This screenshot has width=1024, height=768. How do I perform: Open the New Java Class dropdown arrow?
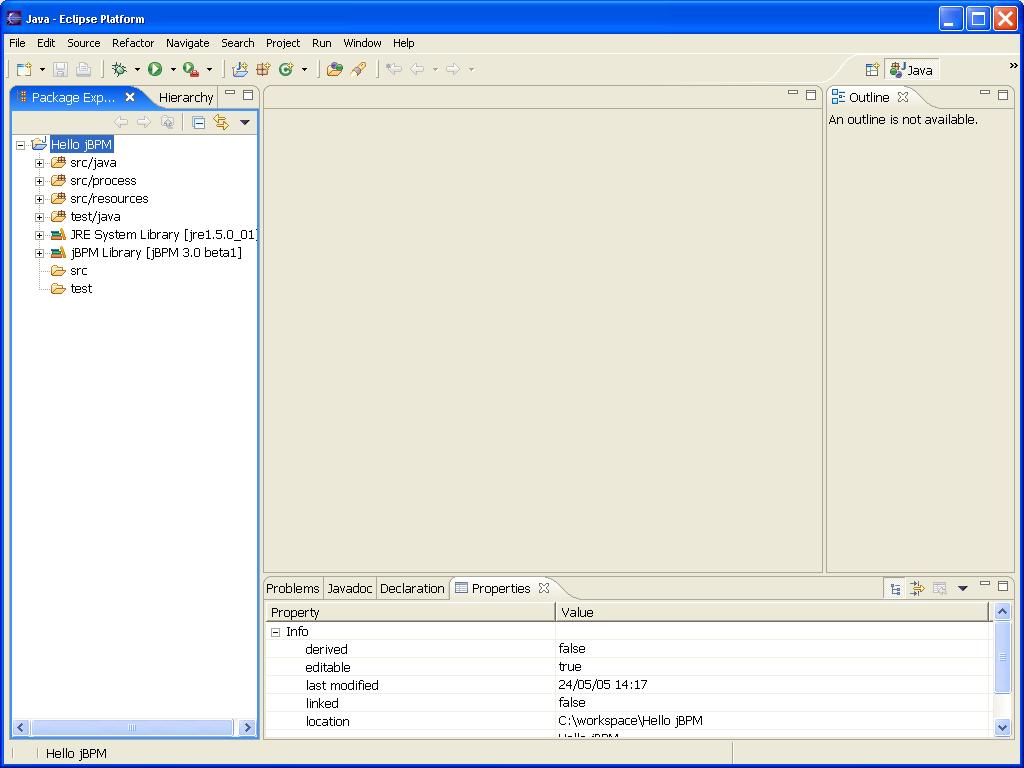[304, 69]
